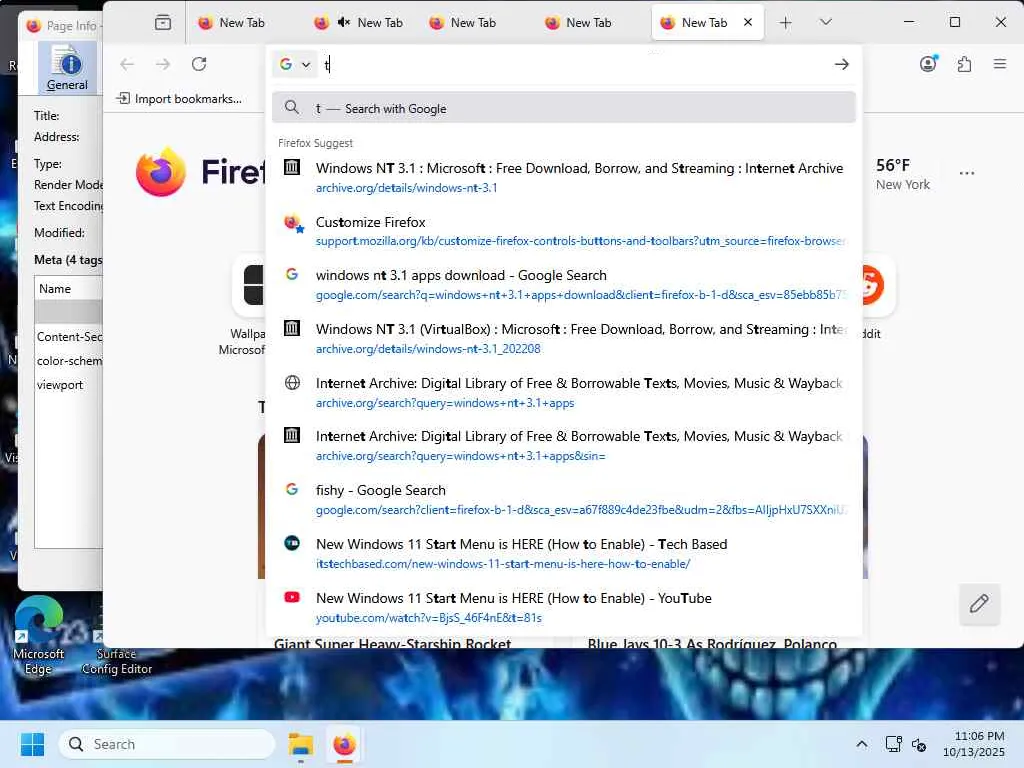Viewport: 1024px width, 768px height.
Task: Close the active New Tab
Action: tap(748, 22)
